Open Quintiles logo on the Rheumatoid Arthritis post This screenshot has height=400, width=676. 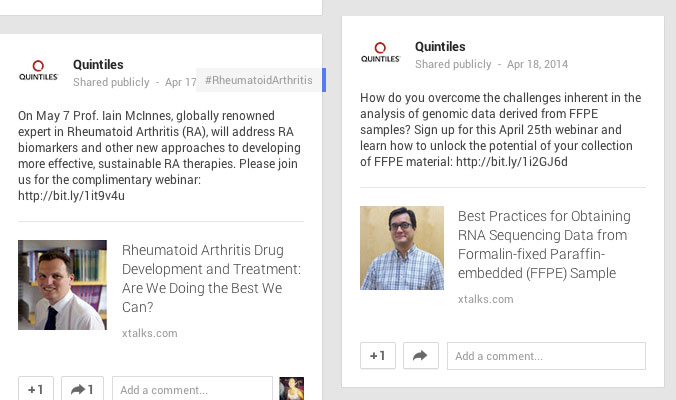coord(38,72)
